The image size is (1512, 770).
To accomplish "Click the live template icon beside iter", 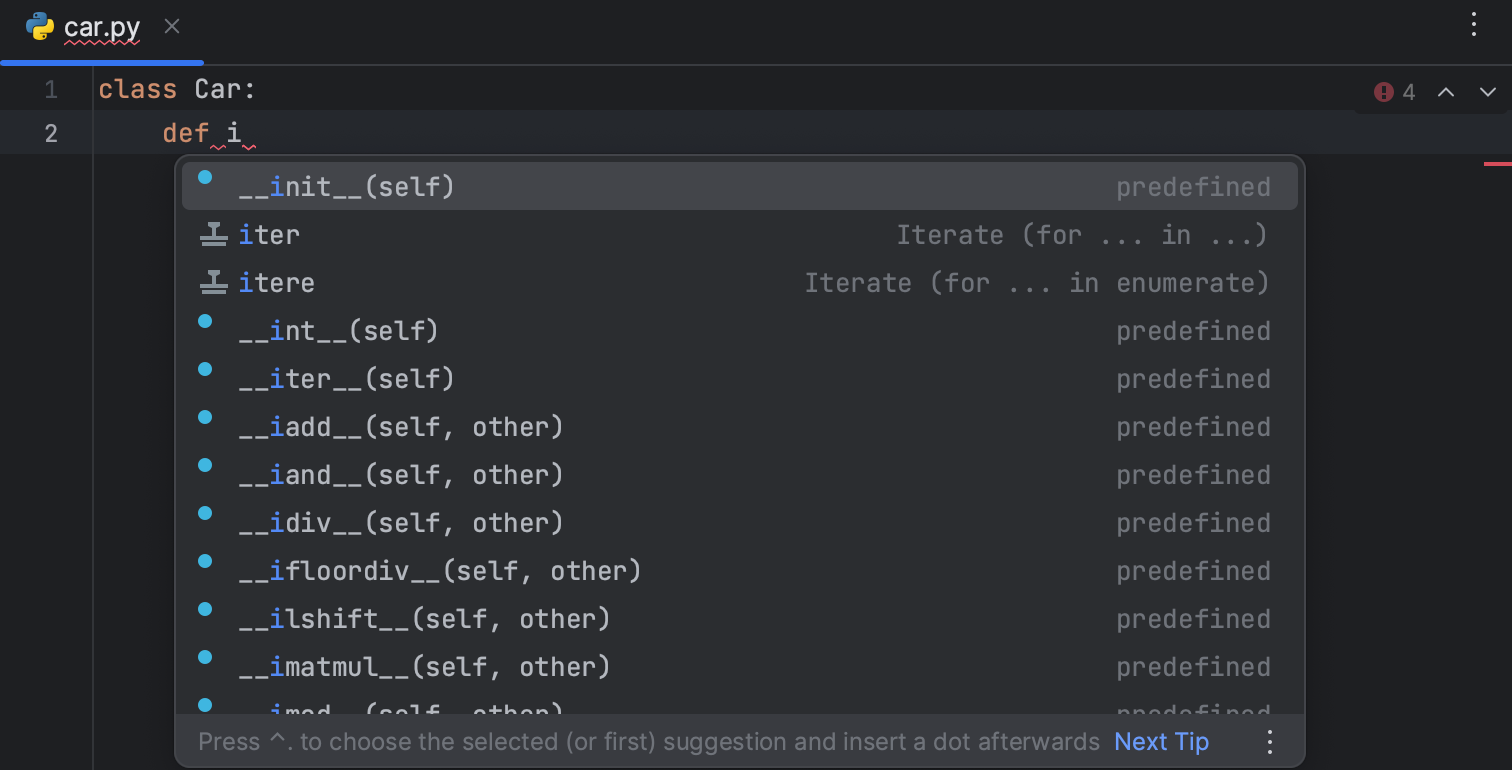I will [x=213, y=234].
